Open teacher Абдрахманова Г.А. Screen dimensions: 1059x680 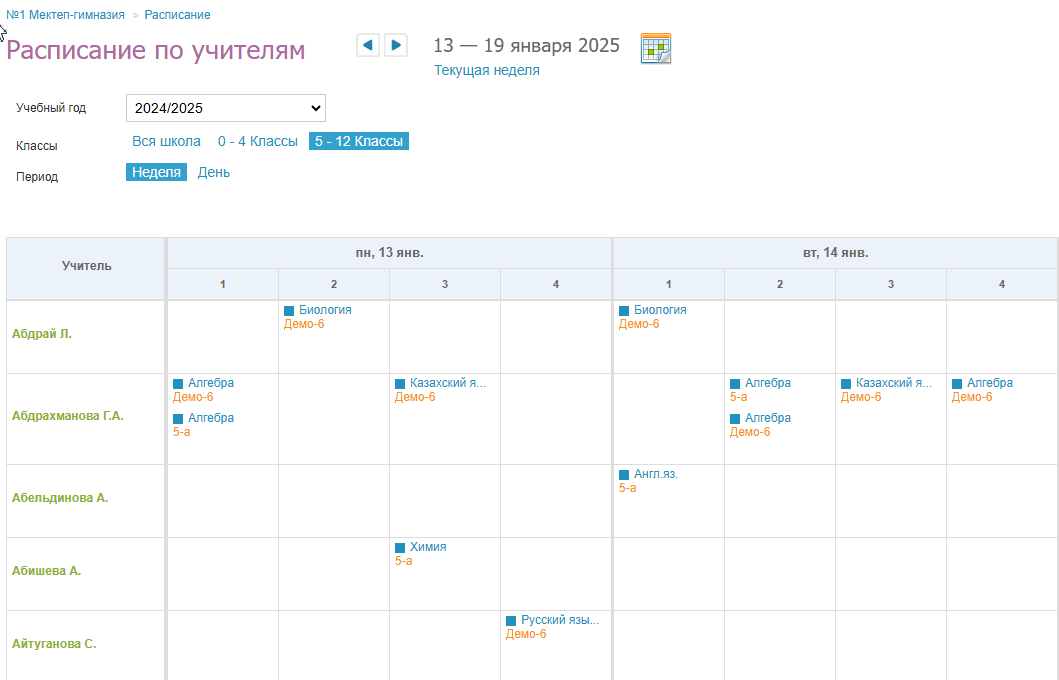(x=68, y=416)
